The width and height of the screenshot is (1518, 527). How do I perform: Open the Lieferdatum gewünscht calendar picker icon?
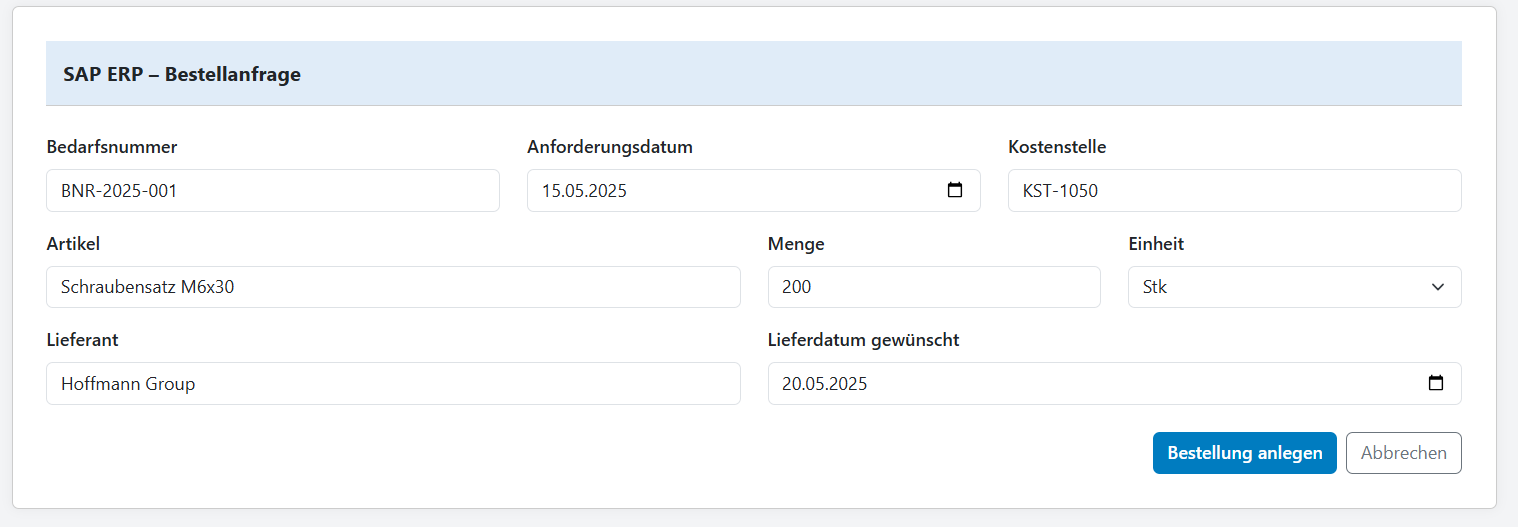(x=1436, y=383)
